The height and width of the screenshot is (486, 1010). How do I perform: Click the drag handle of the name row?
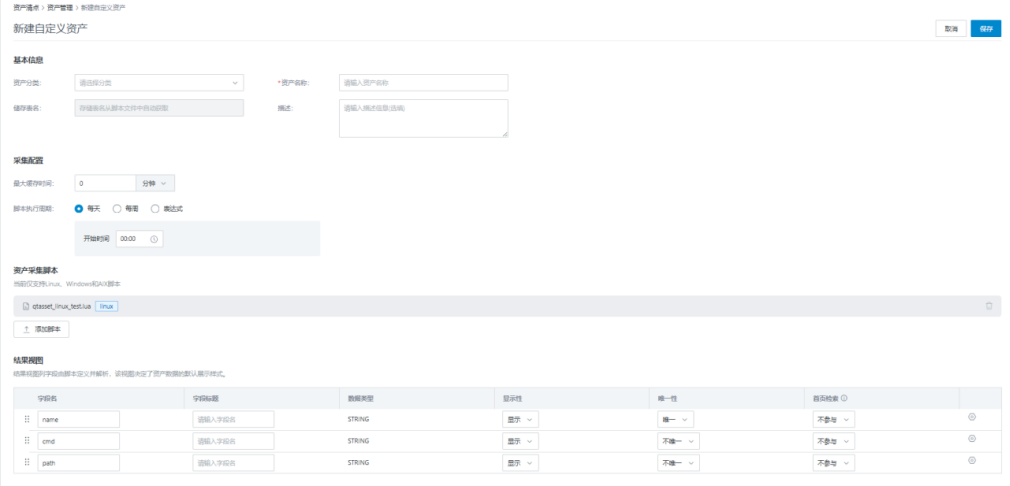(27, 419)
